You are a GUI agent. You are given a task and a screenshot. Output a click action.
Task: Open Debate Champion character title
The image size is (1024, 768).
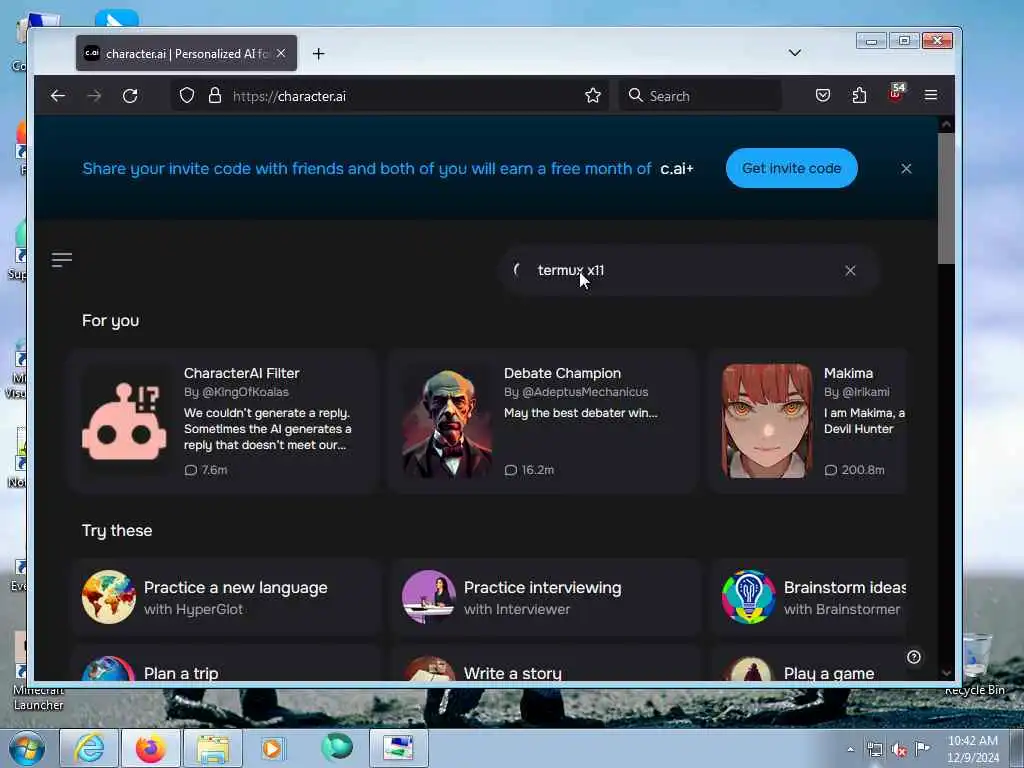(562, 374)
